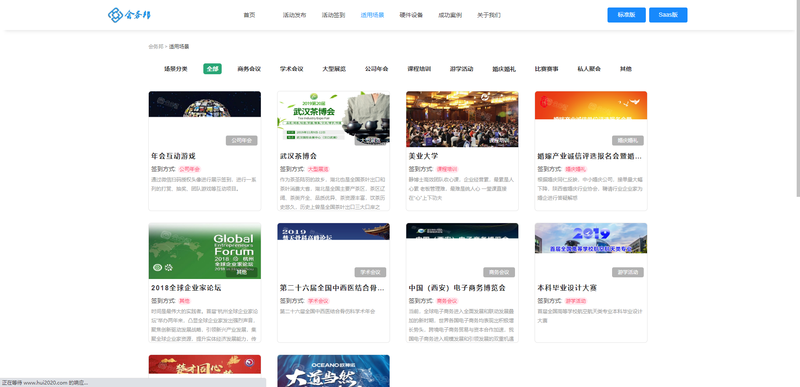Filter scenes by 比赛赛事
Viewport: 800px width, 387px height.
point(546,69)
